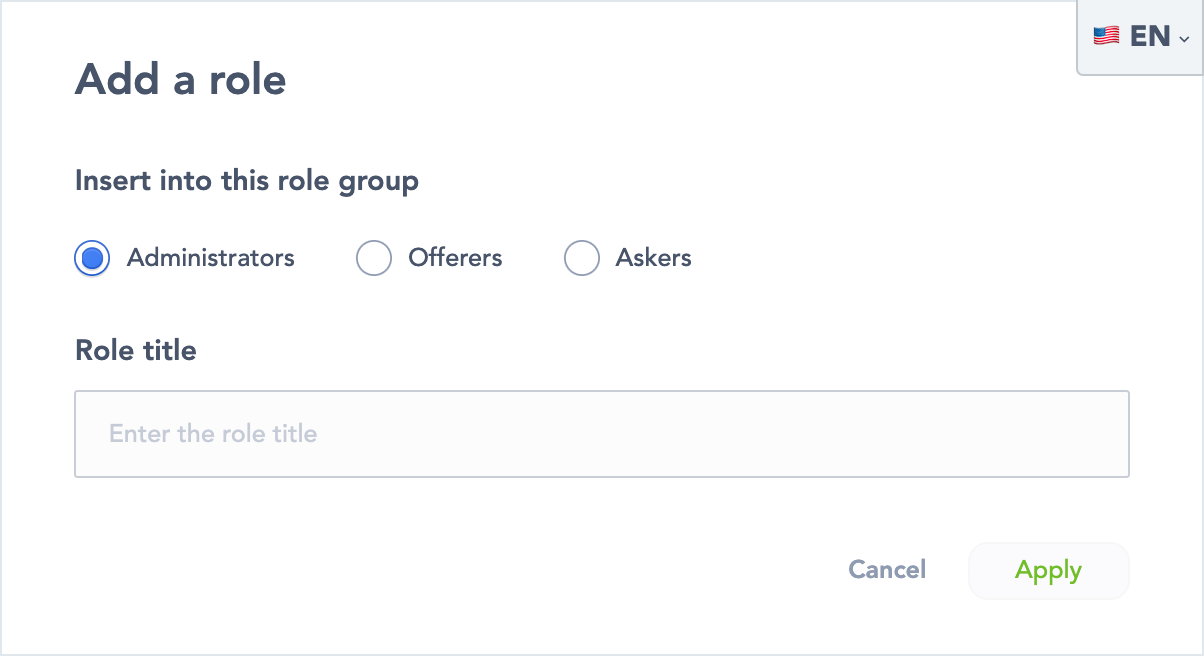
Task: Click the EN language code text
Action: [1150, 37]
